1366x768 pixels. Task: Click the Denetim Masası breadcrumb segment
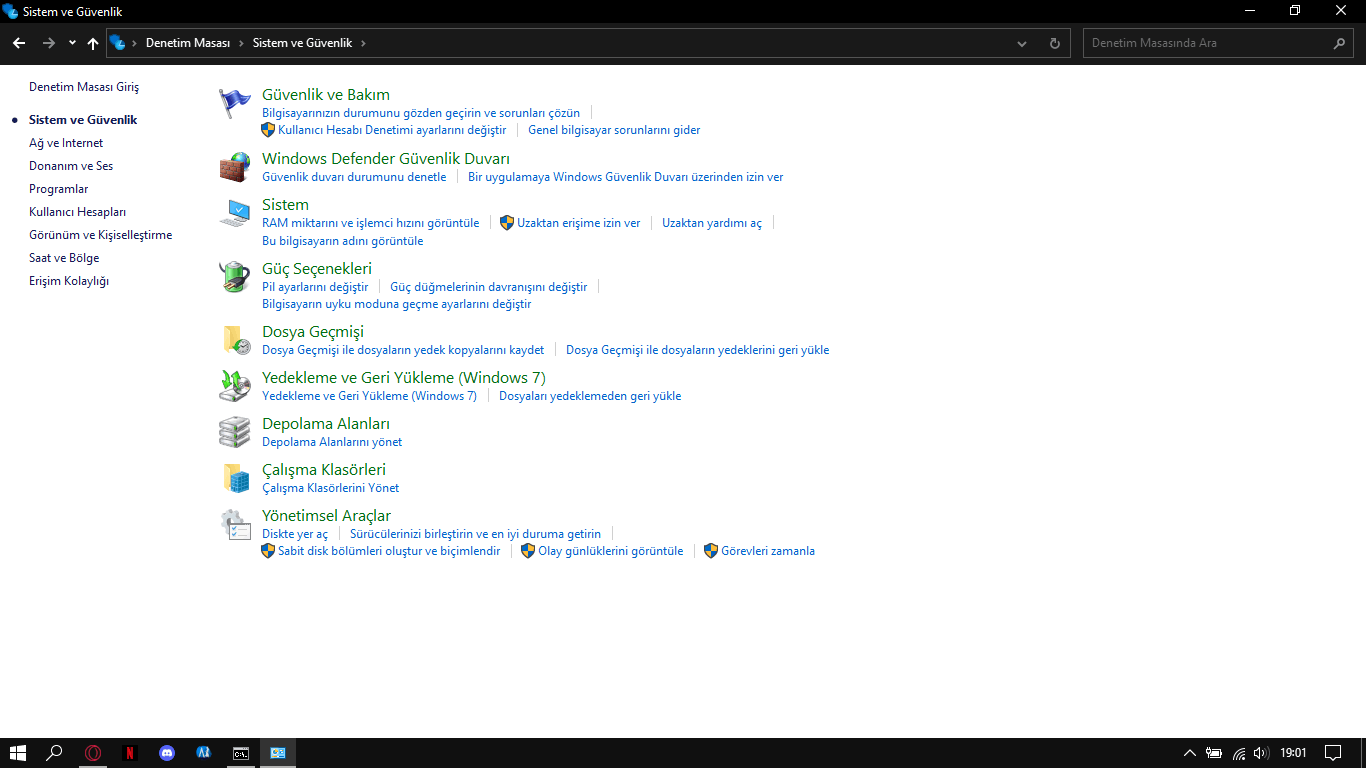point(188,43)
